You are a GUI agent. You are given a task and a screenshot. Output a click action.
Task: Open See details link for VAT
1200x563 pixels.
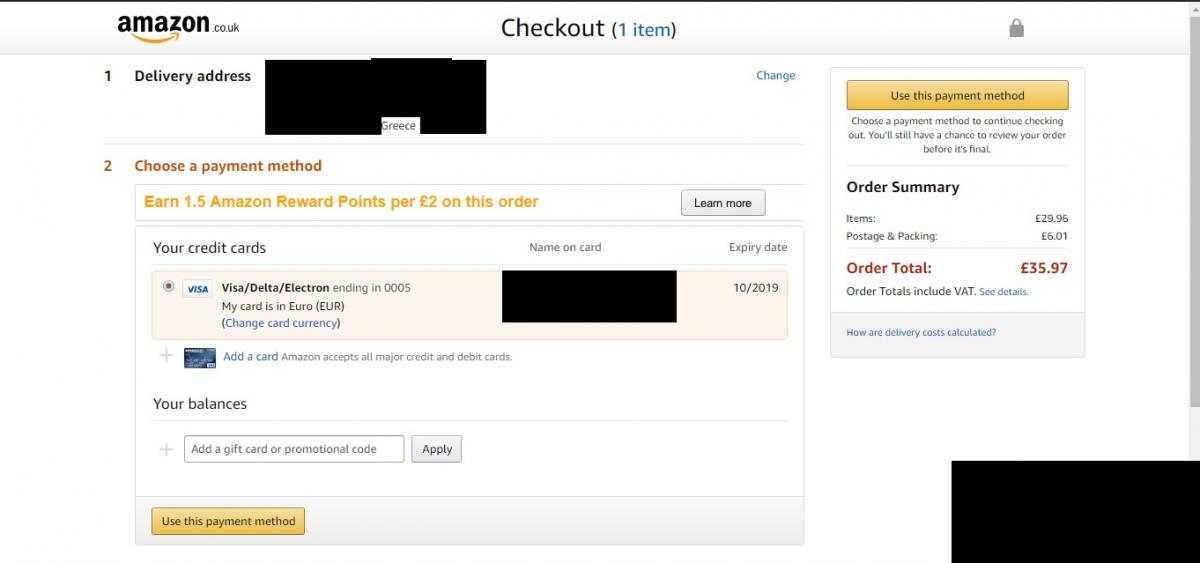pos(1004,292)
